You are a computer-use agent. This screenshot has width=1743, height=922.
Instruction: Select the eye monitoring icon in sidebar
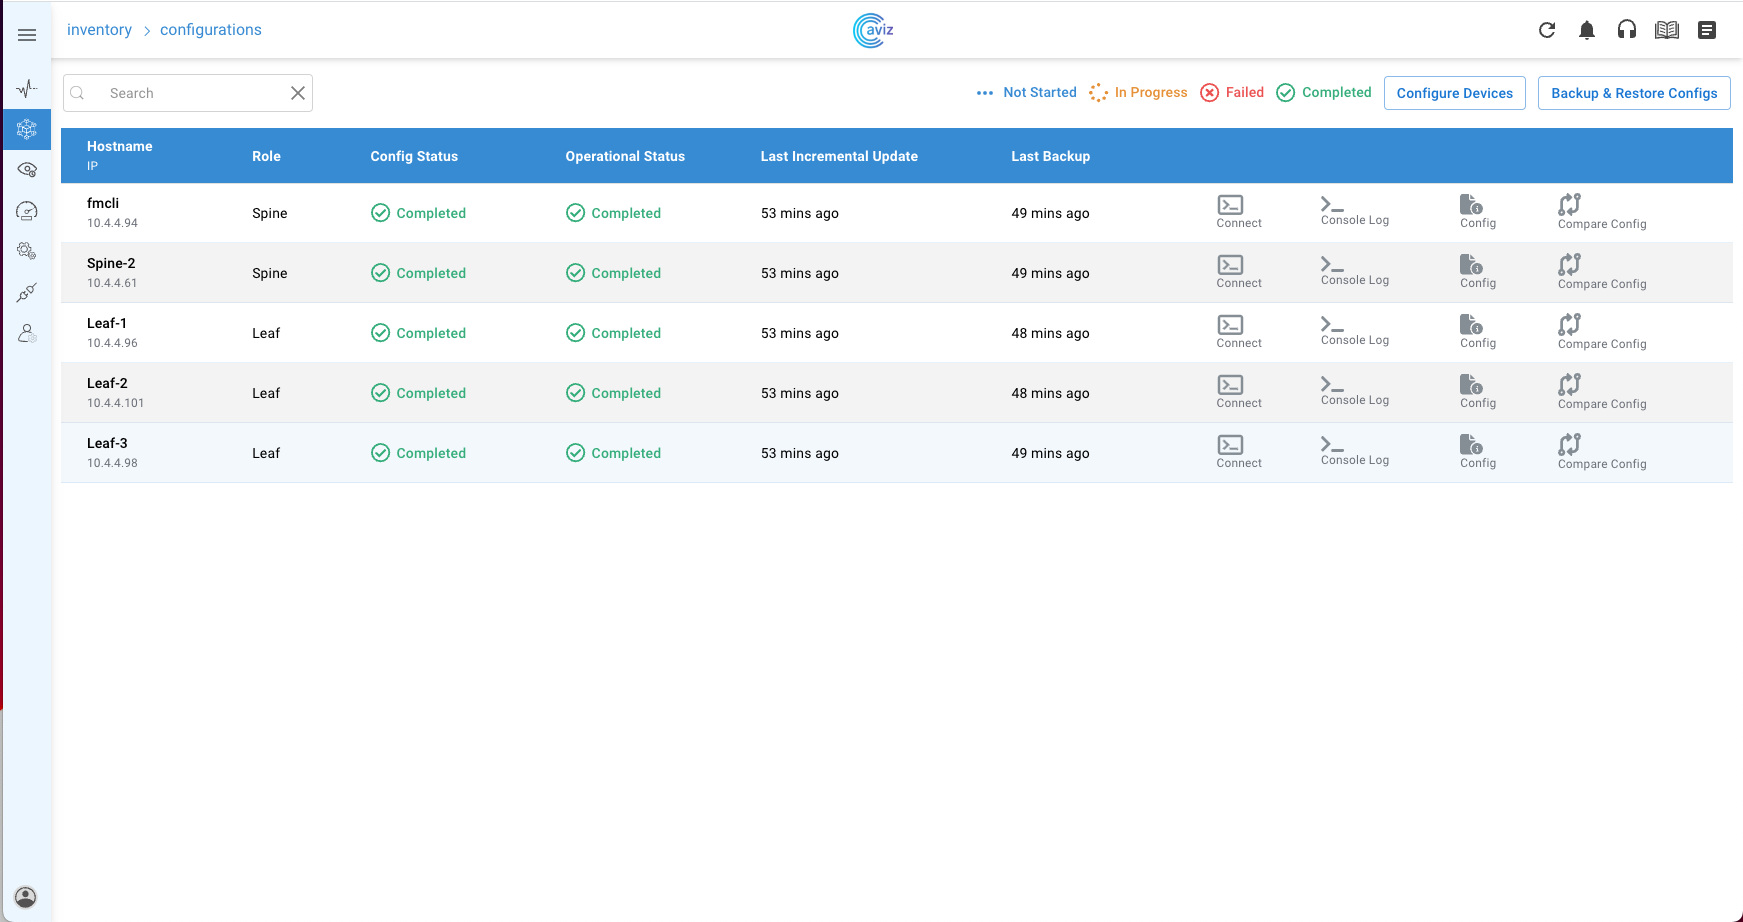click(27, 170)
